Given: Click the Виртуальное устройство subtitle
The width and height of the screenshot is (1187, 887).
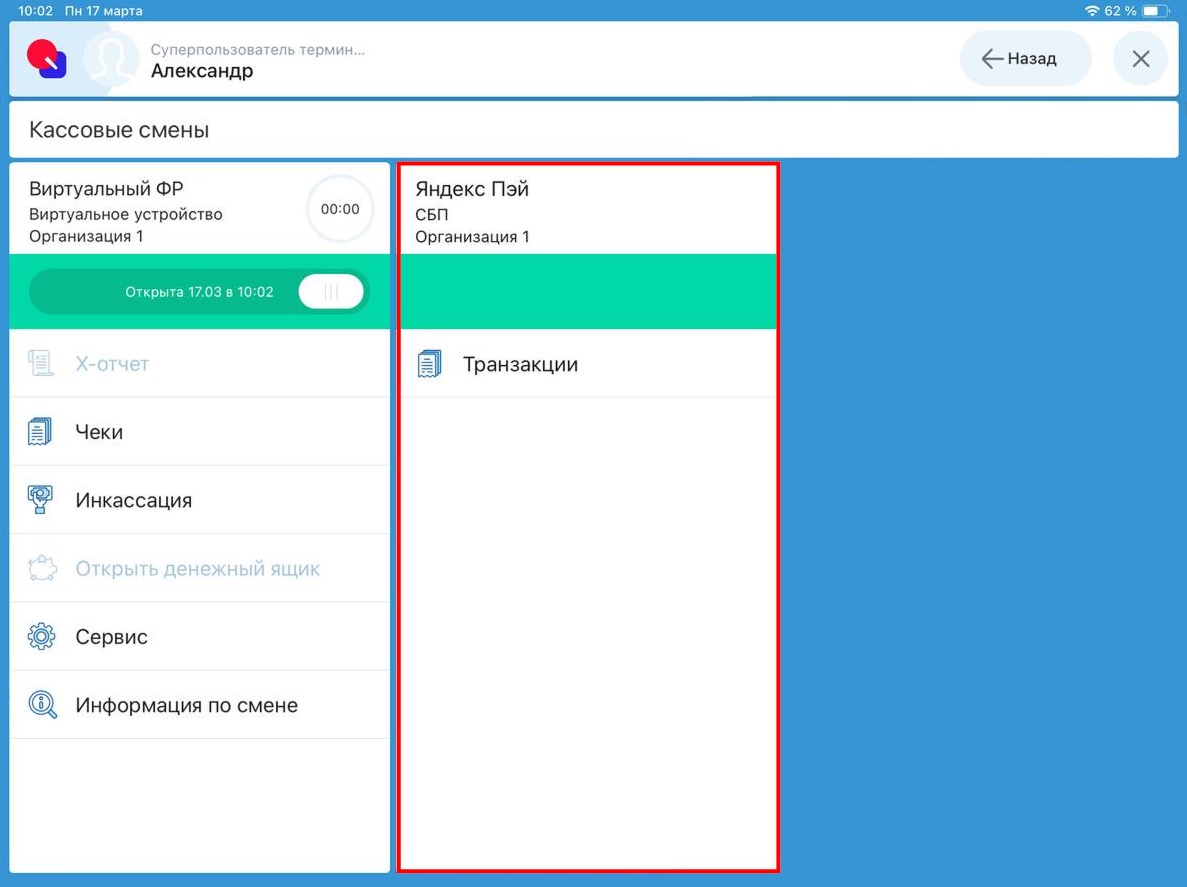Looking at the screenshot, I should pyautogui.click(x=126, y=214).
